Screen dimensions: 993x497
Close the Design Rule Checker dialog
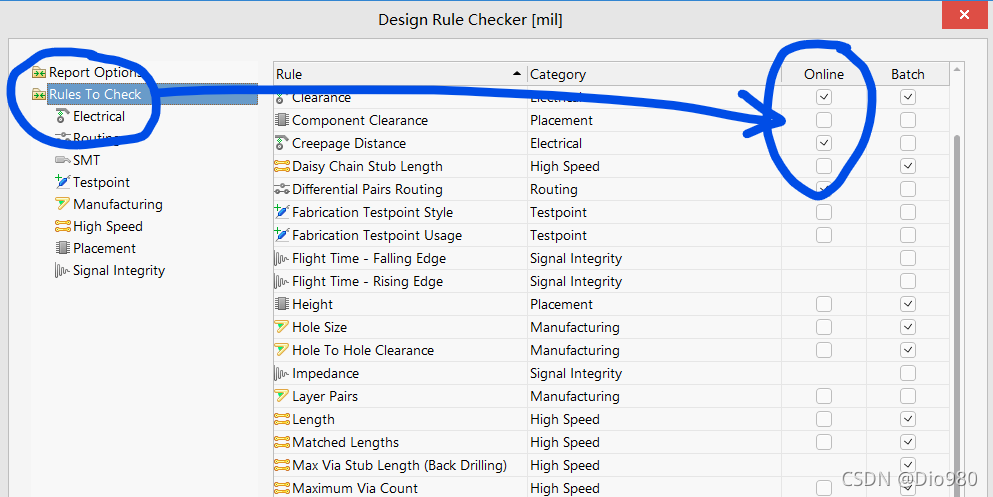point(964,17)
